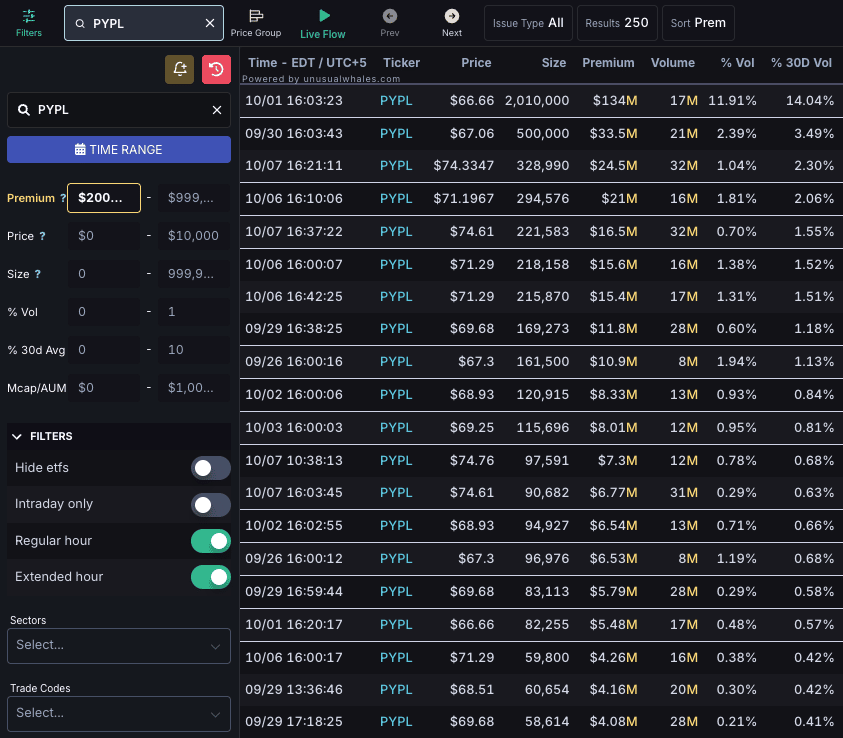Go to Prev page arrow
This screenshot has height=738, width=843.
(390, 17)
